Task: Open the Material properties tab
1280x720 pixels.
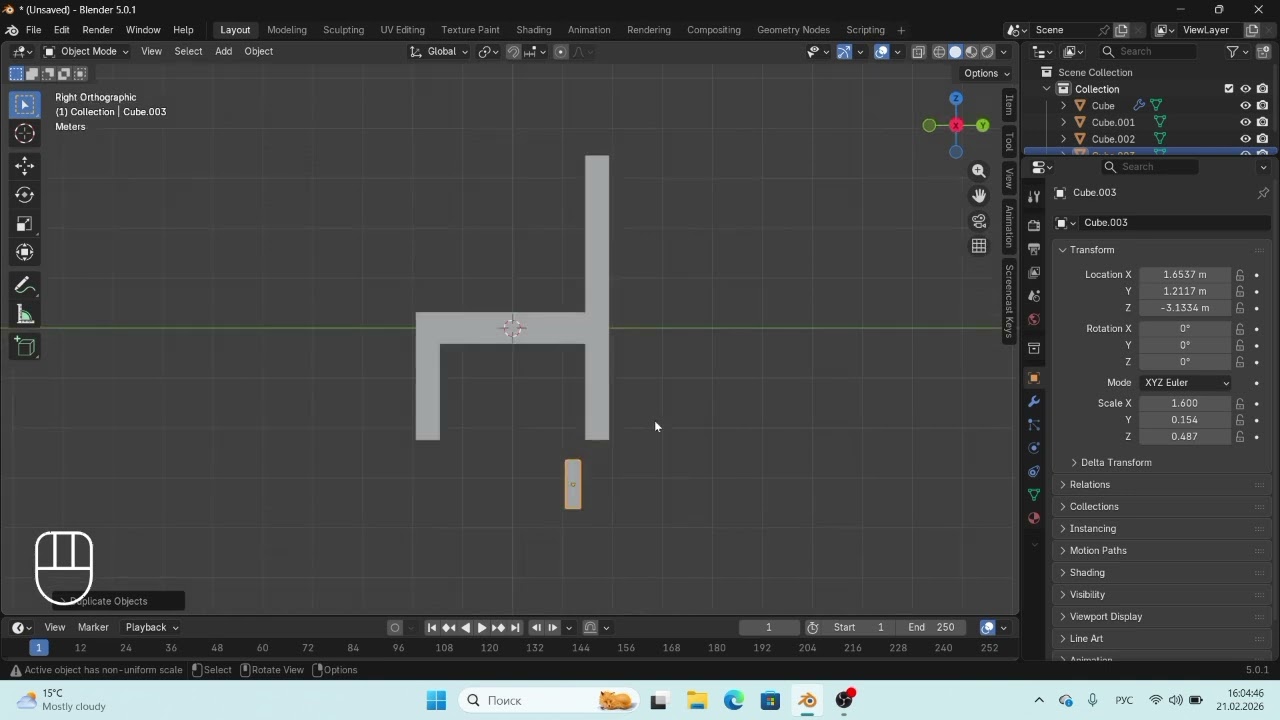Action: pyautogui.click(x=1034, y=518)
